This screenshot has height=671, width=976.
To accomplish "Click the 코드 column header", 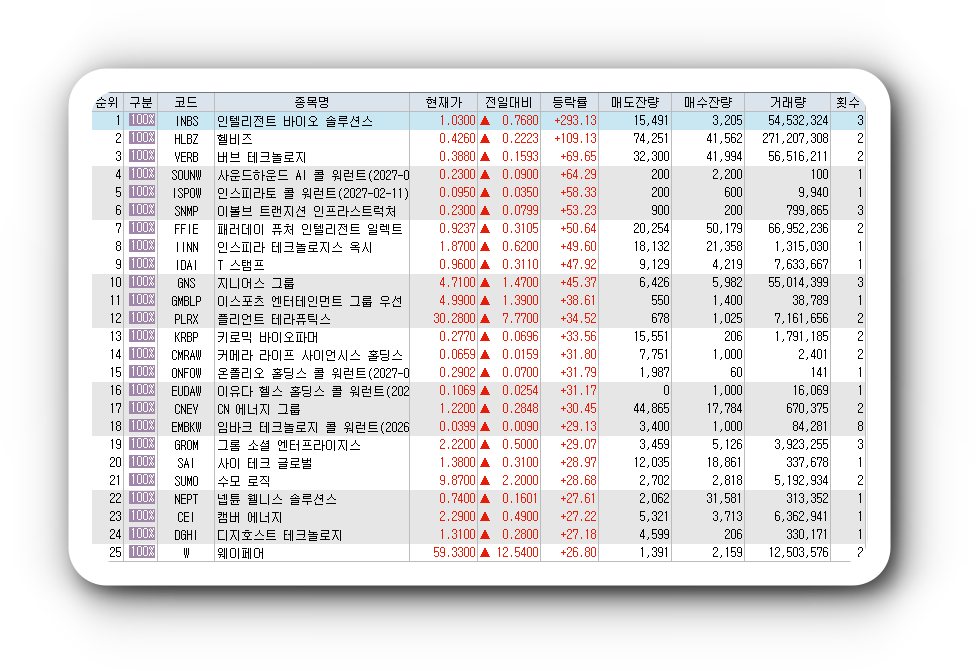I will (x=186, y=103).
